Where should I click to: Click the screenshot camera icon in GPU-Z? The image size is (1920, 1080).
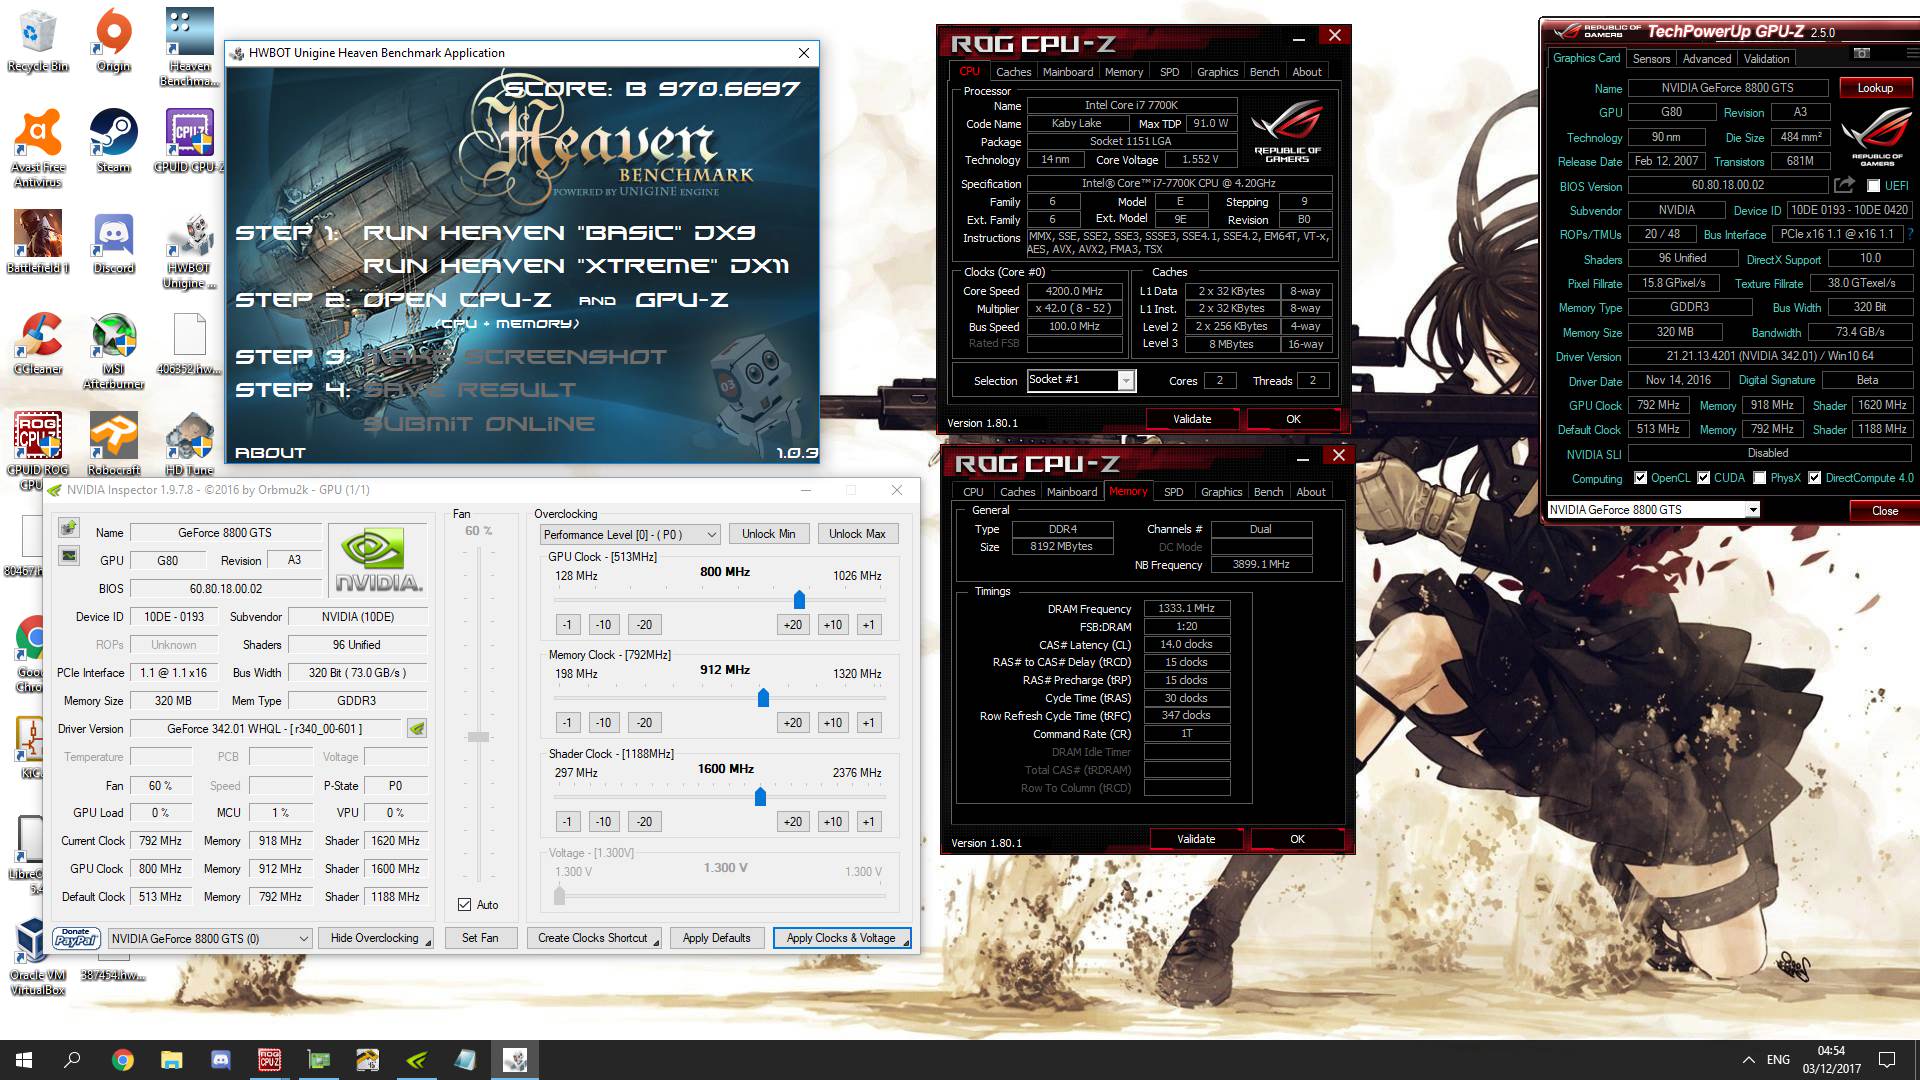(x=1861, y=53)
